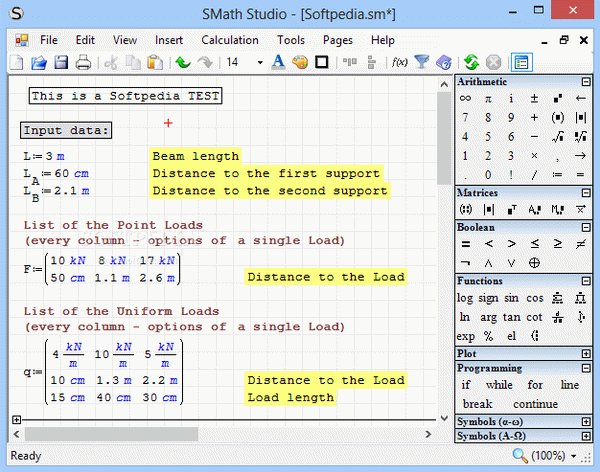Collapse the Boolean panel
Image resolution: width=600 pixels, height=472 pixels.
(x=586, y=227)
